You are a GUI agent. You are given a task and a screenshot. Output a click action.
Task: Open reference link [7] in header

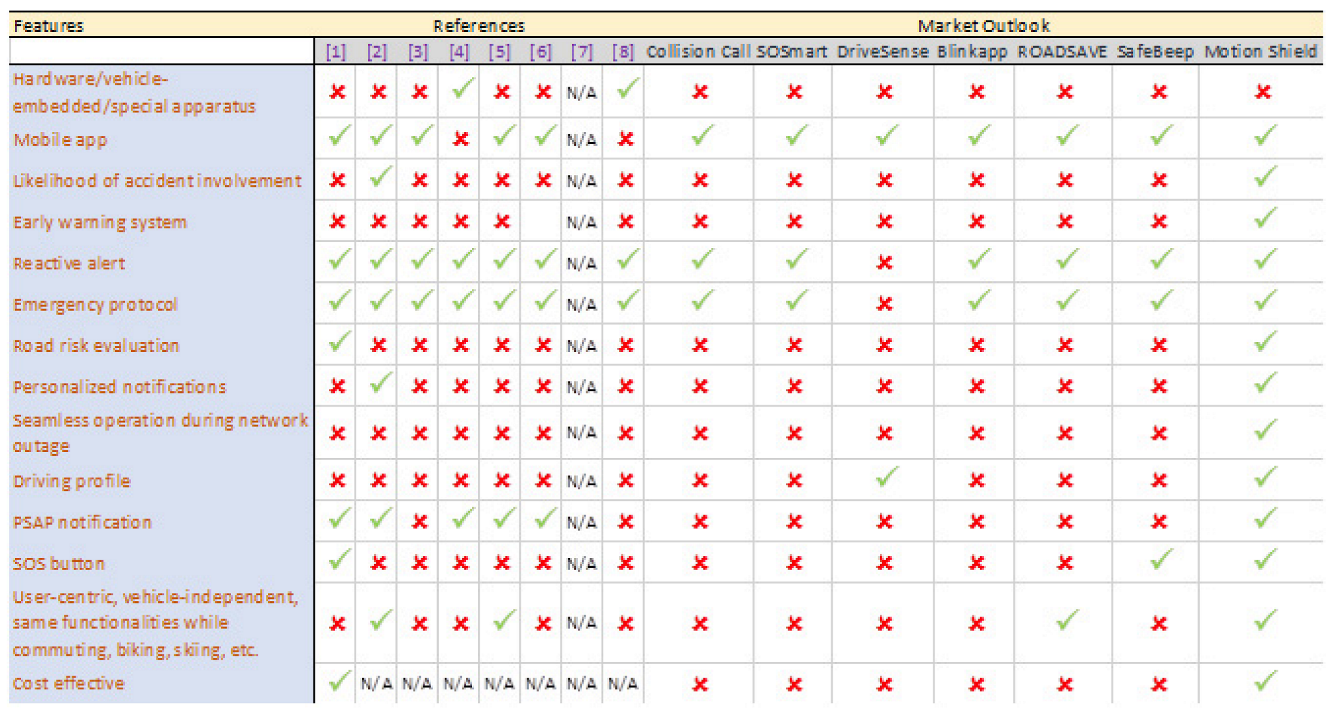click(583, 52)
